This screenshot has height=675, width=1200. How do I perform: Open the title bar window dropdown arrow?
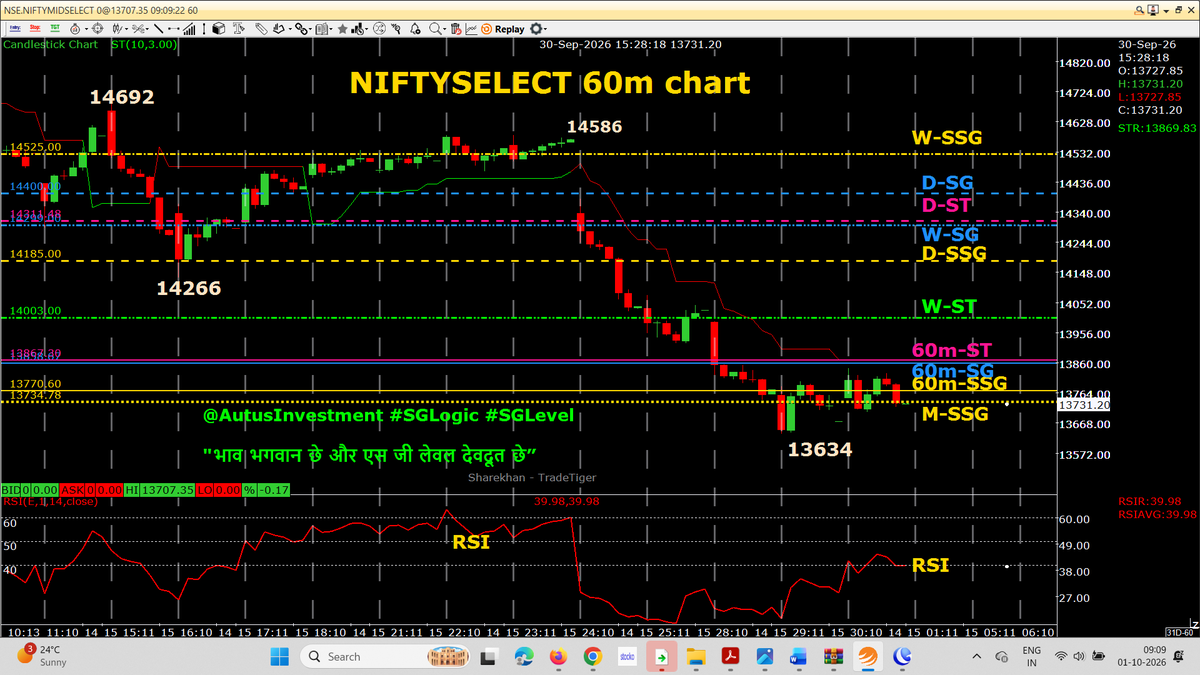[x=1166, y=11]
